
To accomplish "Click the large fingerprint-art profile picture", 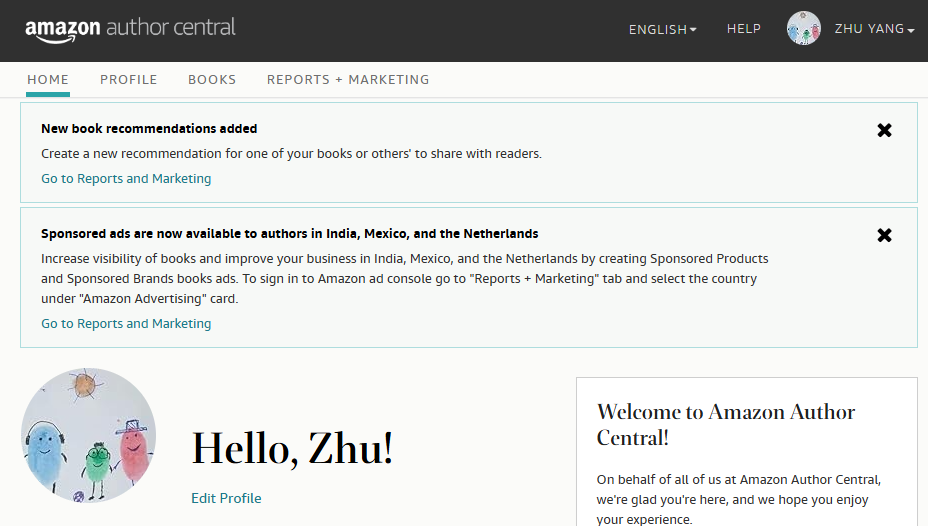I will [88, 436].
